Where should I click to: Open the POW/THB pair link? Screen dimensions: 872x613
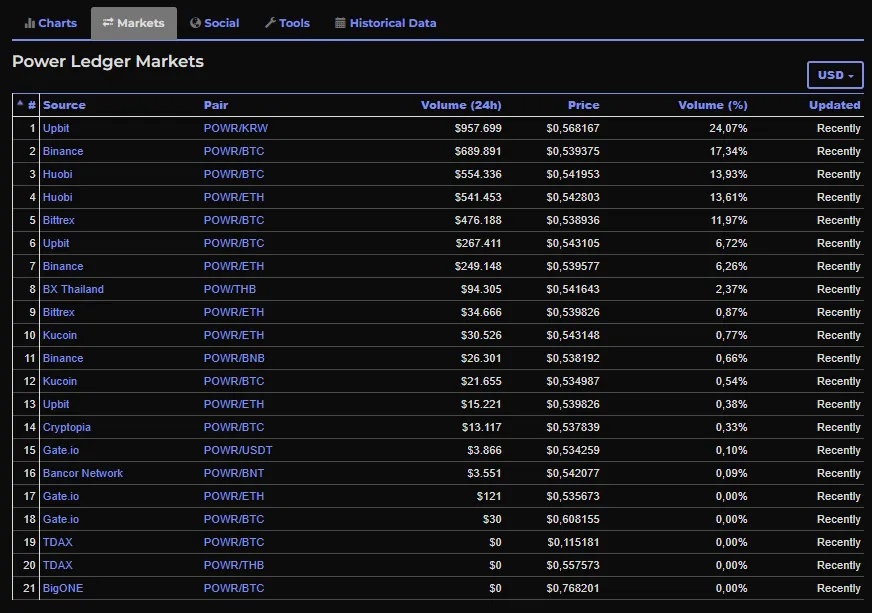tap(230, 289)
